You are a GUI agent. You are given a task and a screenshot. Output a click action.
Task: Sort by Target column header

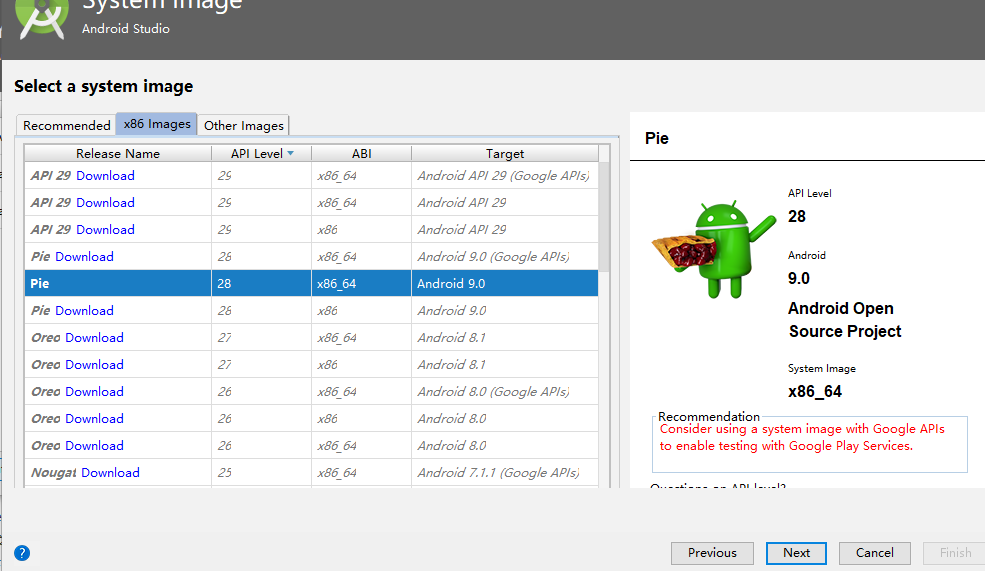tap(504, 153)
